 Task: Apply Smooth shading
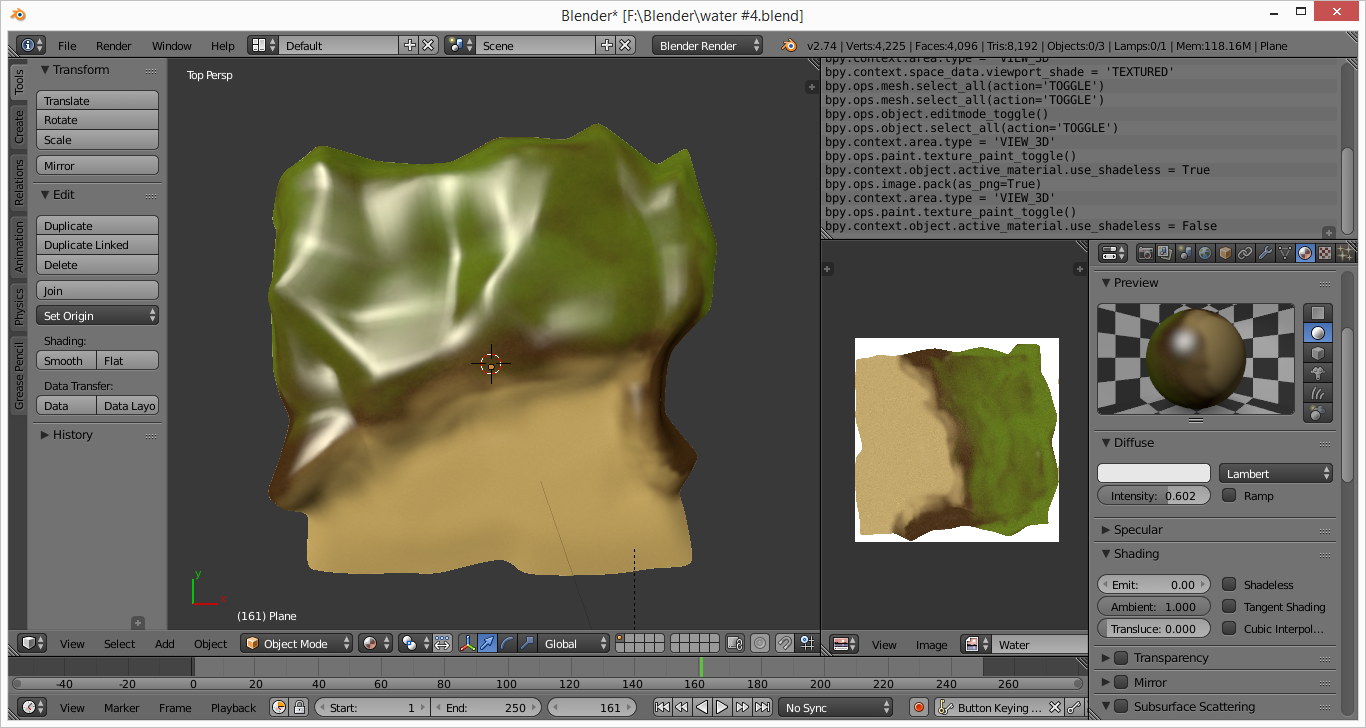tap(65, 360)
